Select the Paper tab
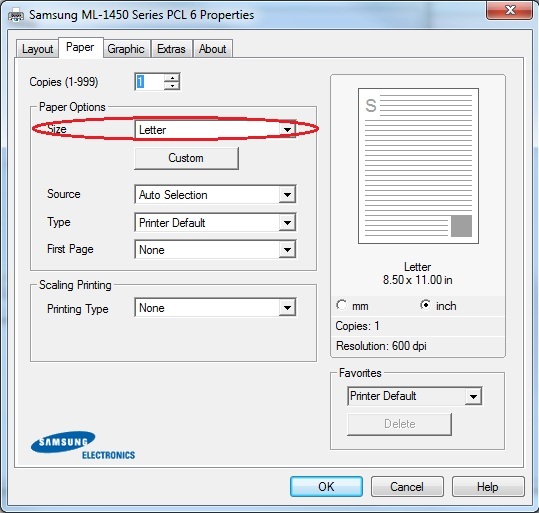Screen dimensions: 539x513 click(x=80, y=47)
